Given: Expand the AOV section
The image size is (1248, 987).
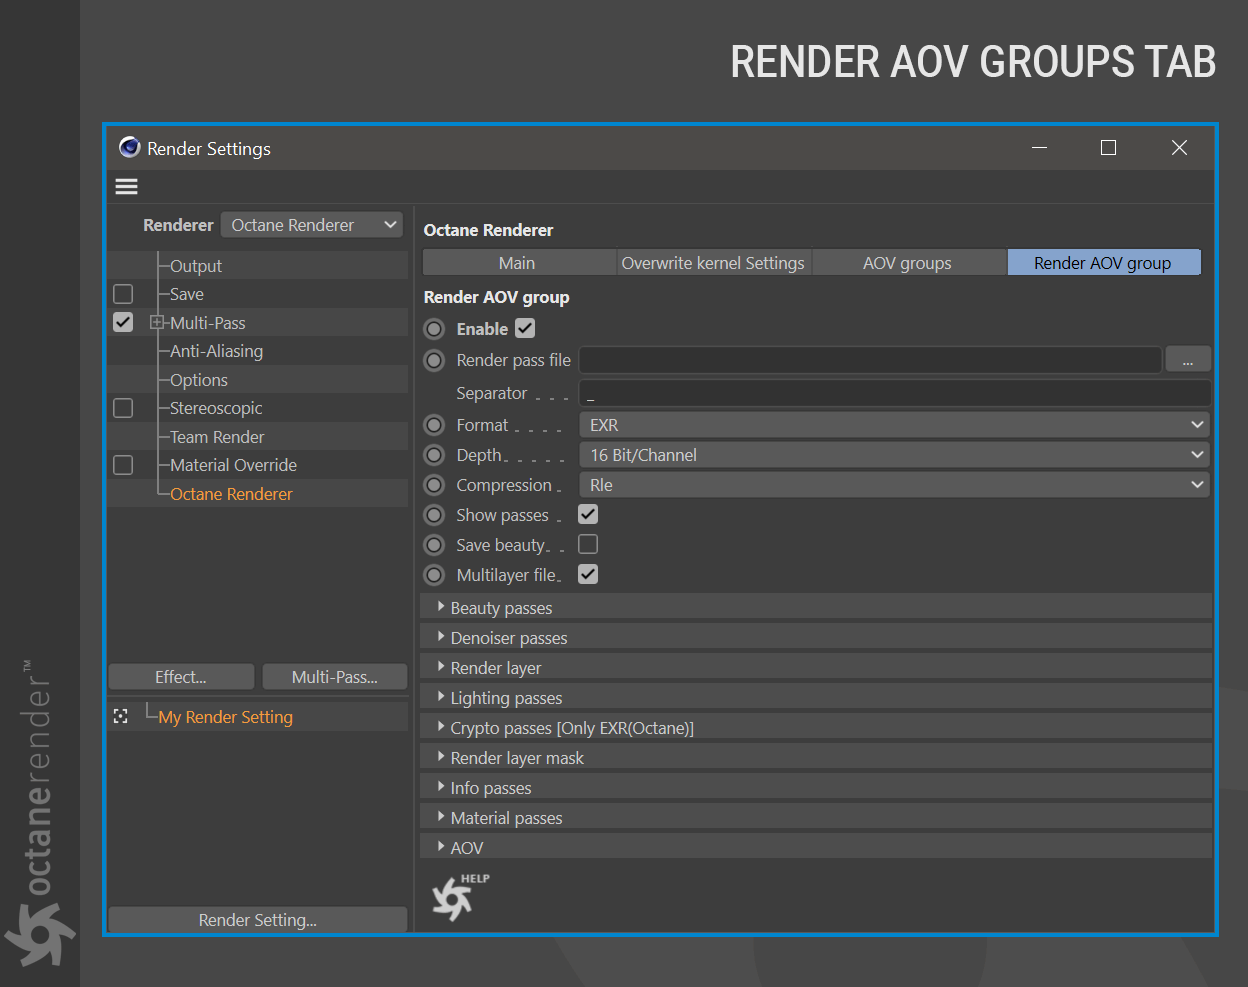Looking at the screenshot, I should click(816, 847).
